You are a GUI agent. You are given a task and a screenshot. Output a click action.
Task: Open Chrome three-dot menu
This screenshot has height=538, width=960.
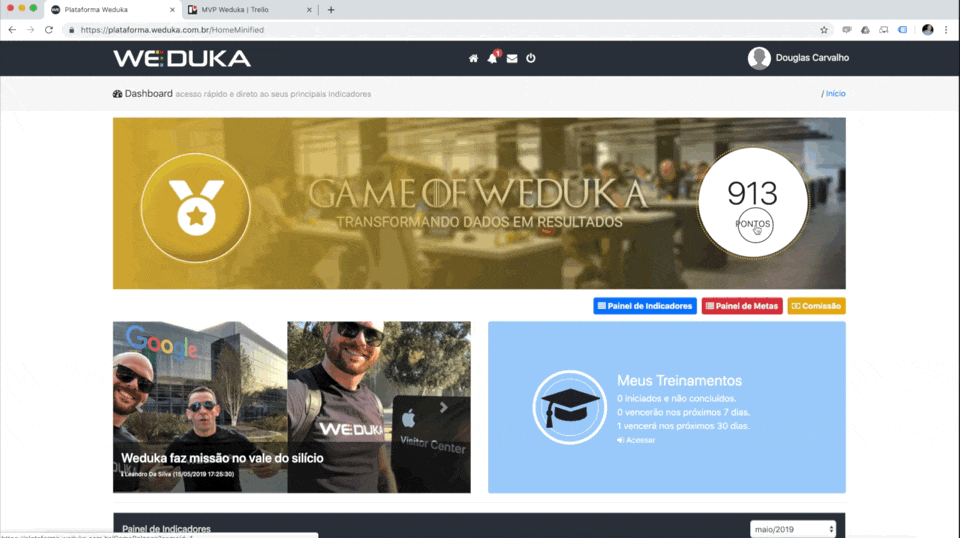click(x=946, y=29)
